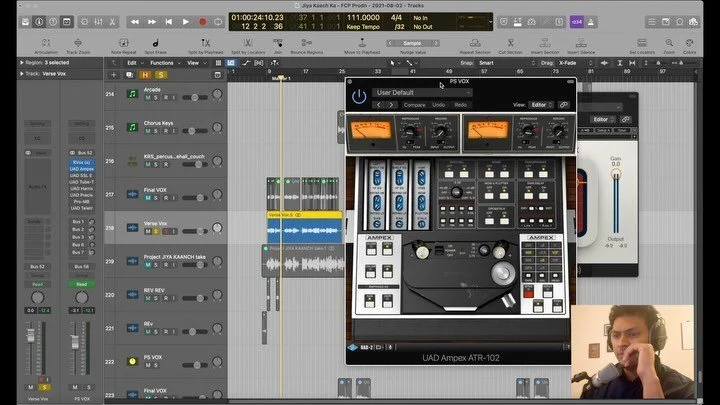Toggle the purple Count-in button

tap(577, 22)
